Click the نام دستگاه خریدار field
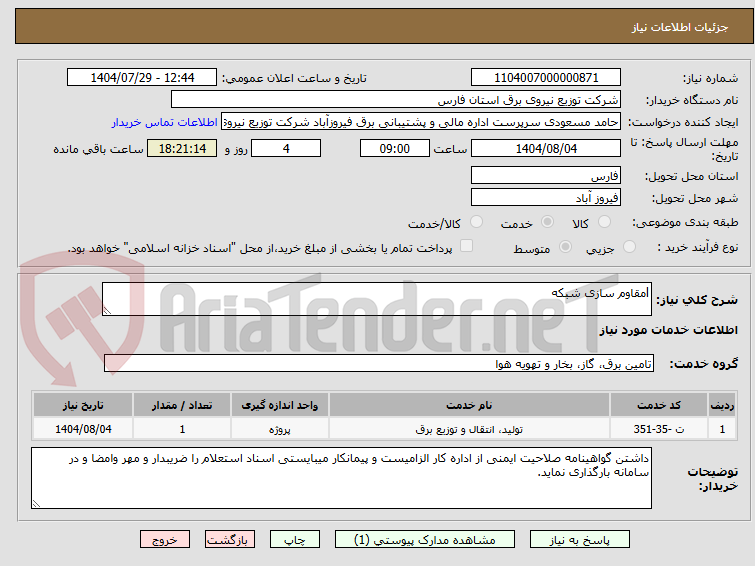The width and height of the screenshot is (755, 566). tap(396, 99)
